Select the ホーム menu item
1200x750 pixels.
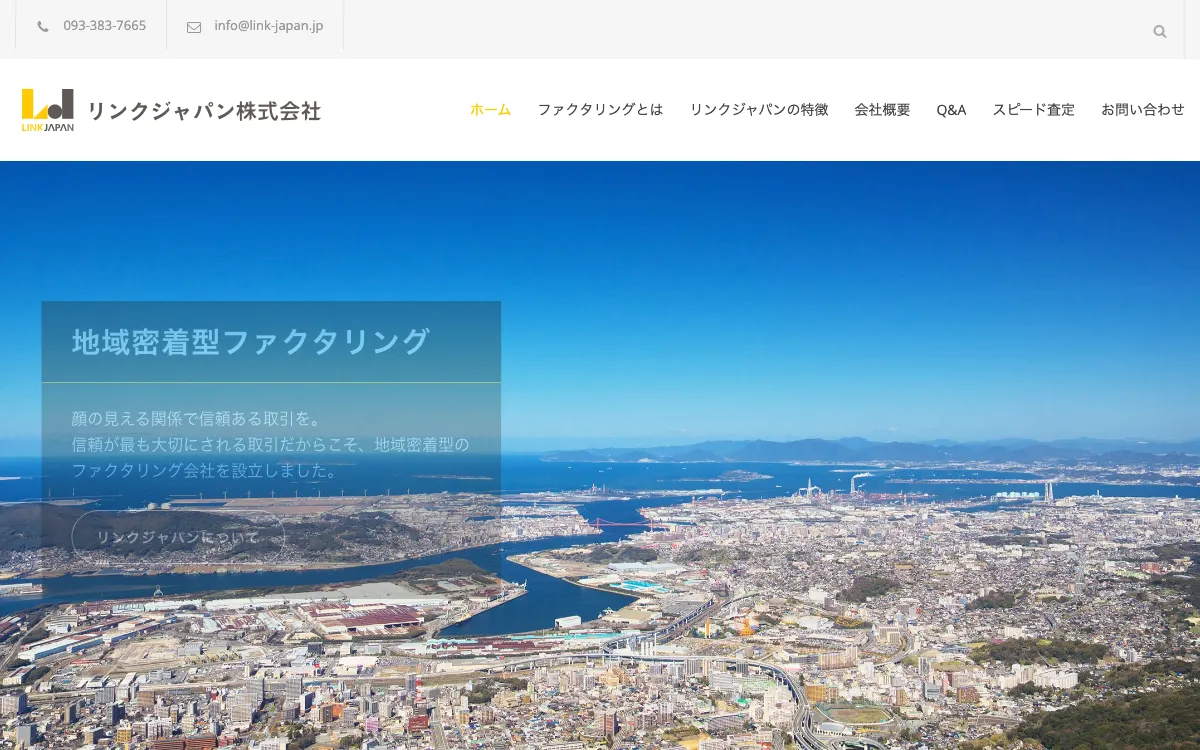point(490,110)
